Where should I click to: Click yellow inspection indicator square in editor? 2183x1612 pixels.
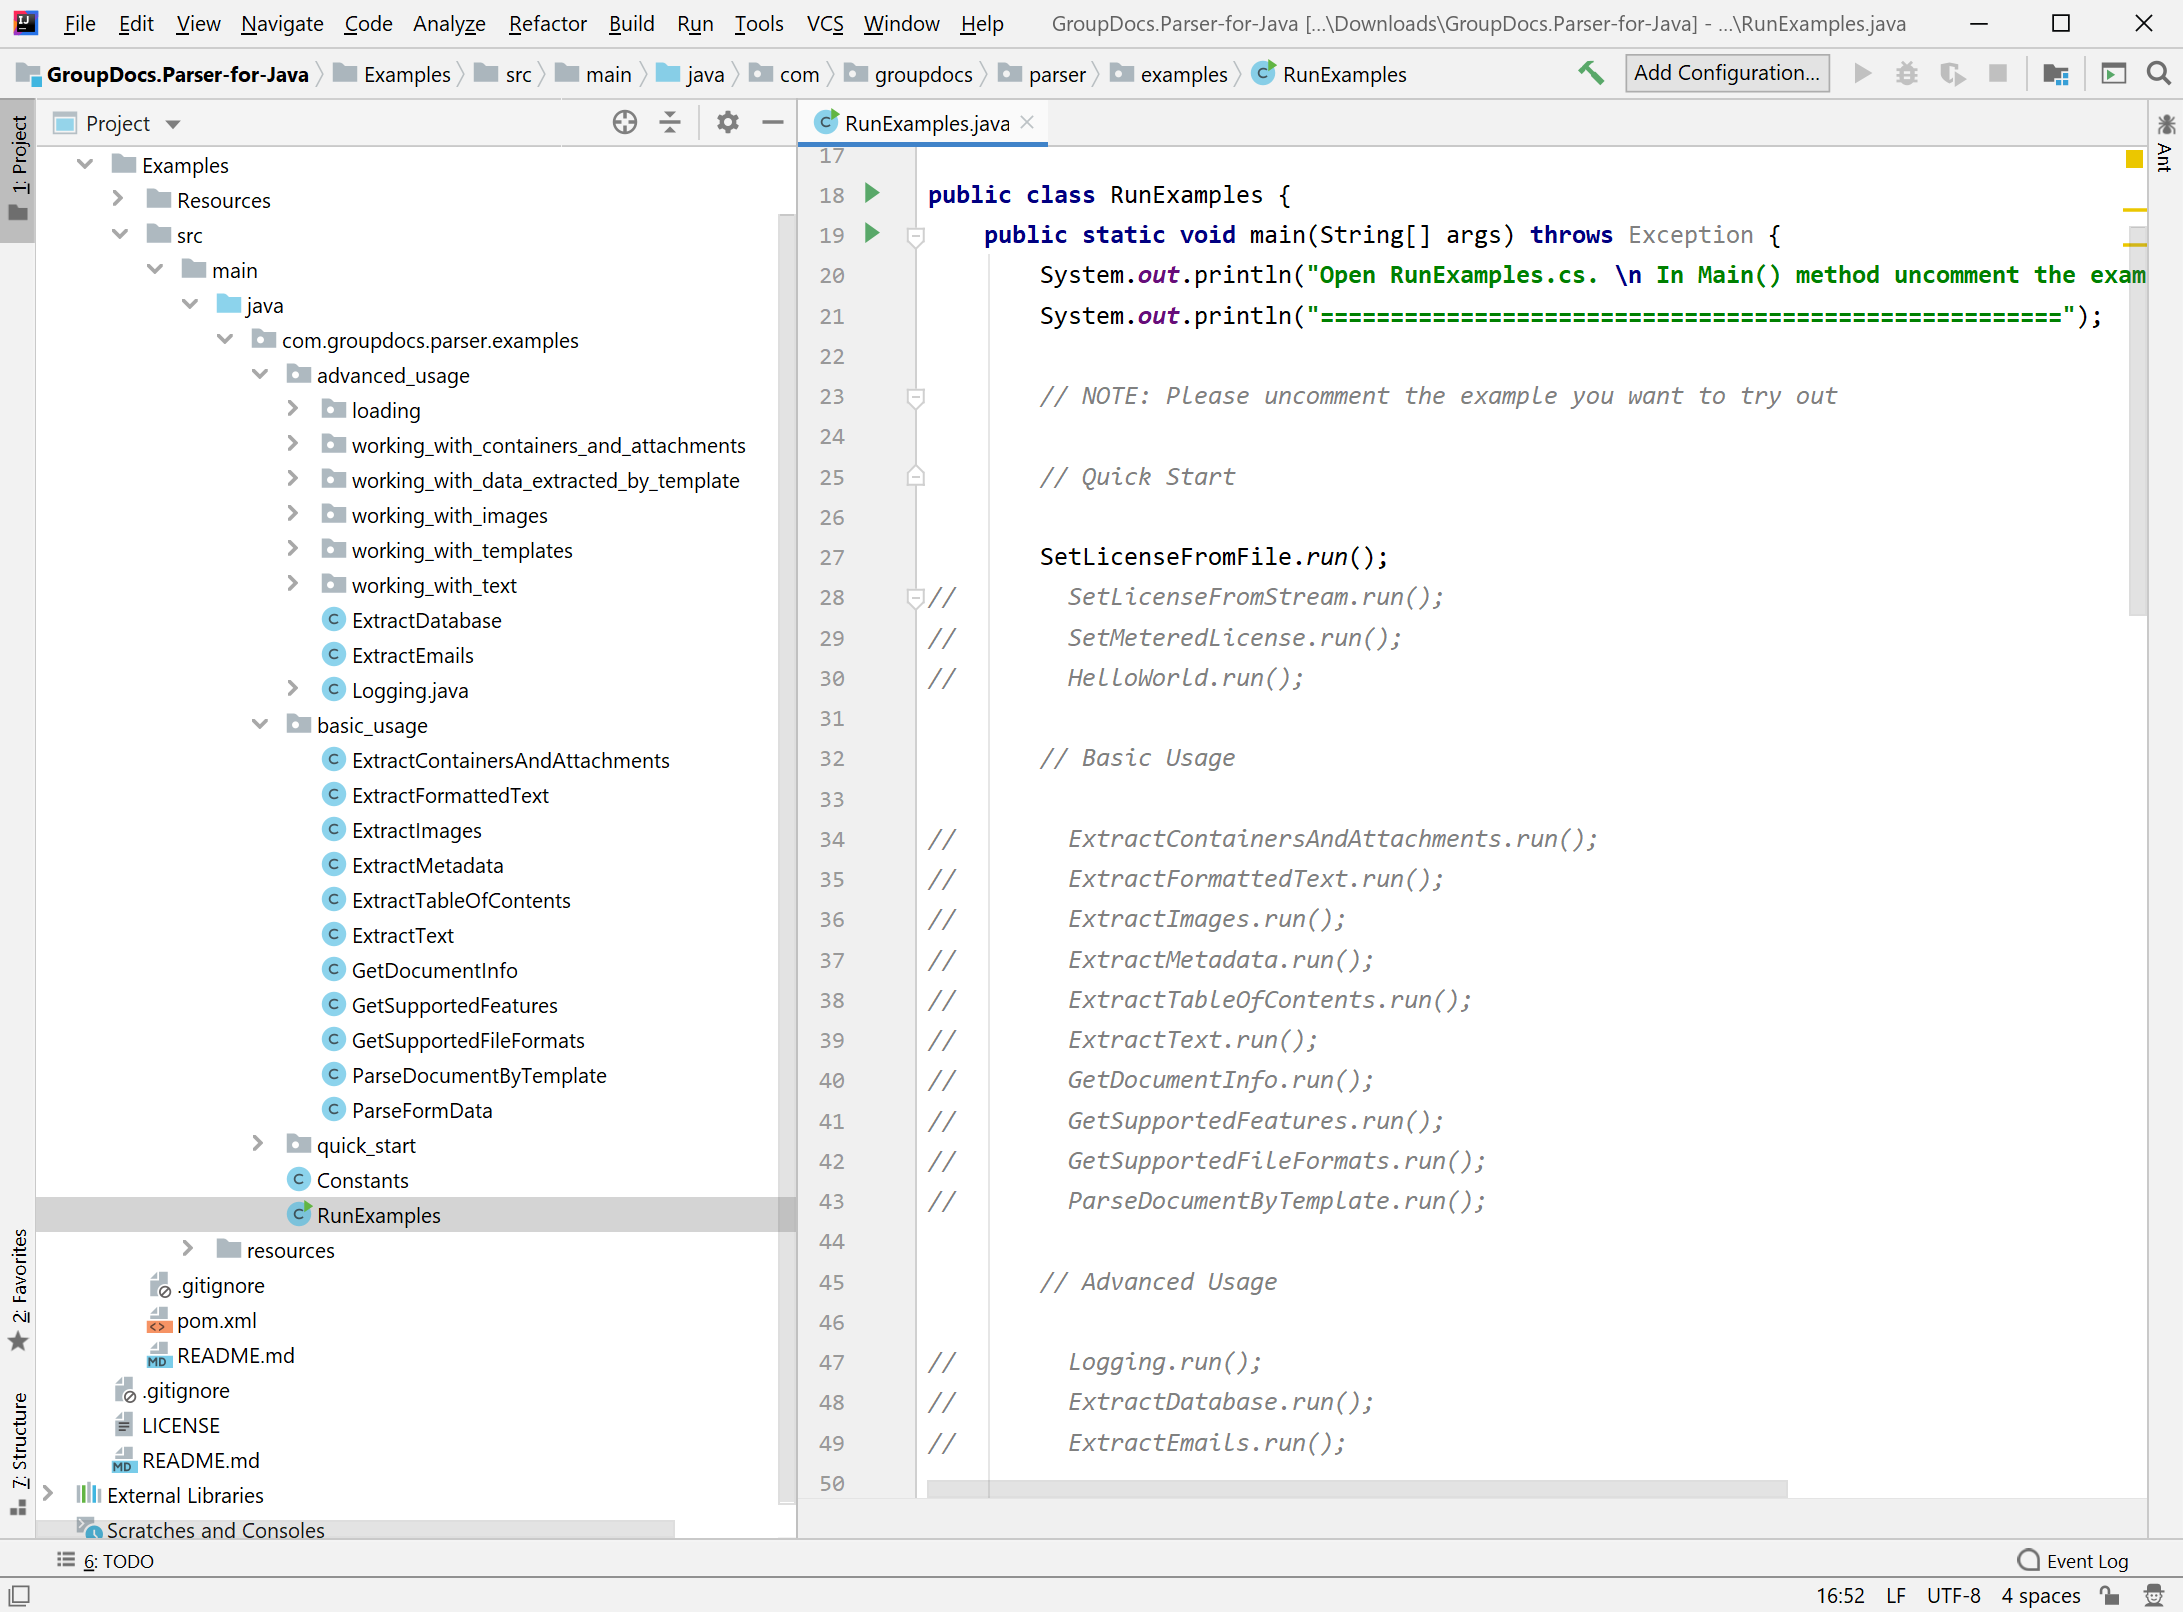click(x=2134, y=159)
